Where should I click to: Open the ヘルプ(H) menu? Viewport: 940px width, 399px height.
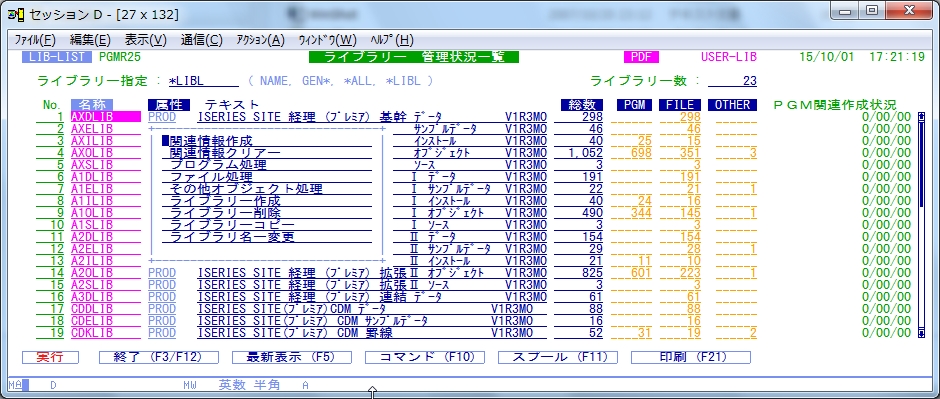tap(392, 40)
